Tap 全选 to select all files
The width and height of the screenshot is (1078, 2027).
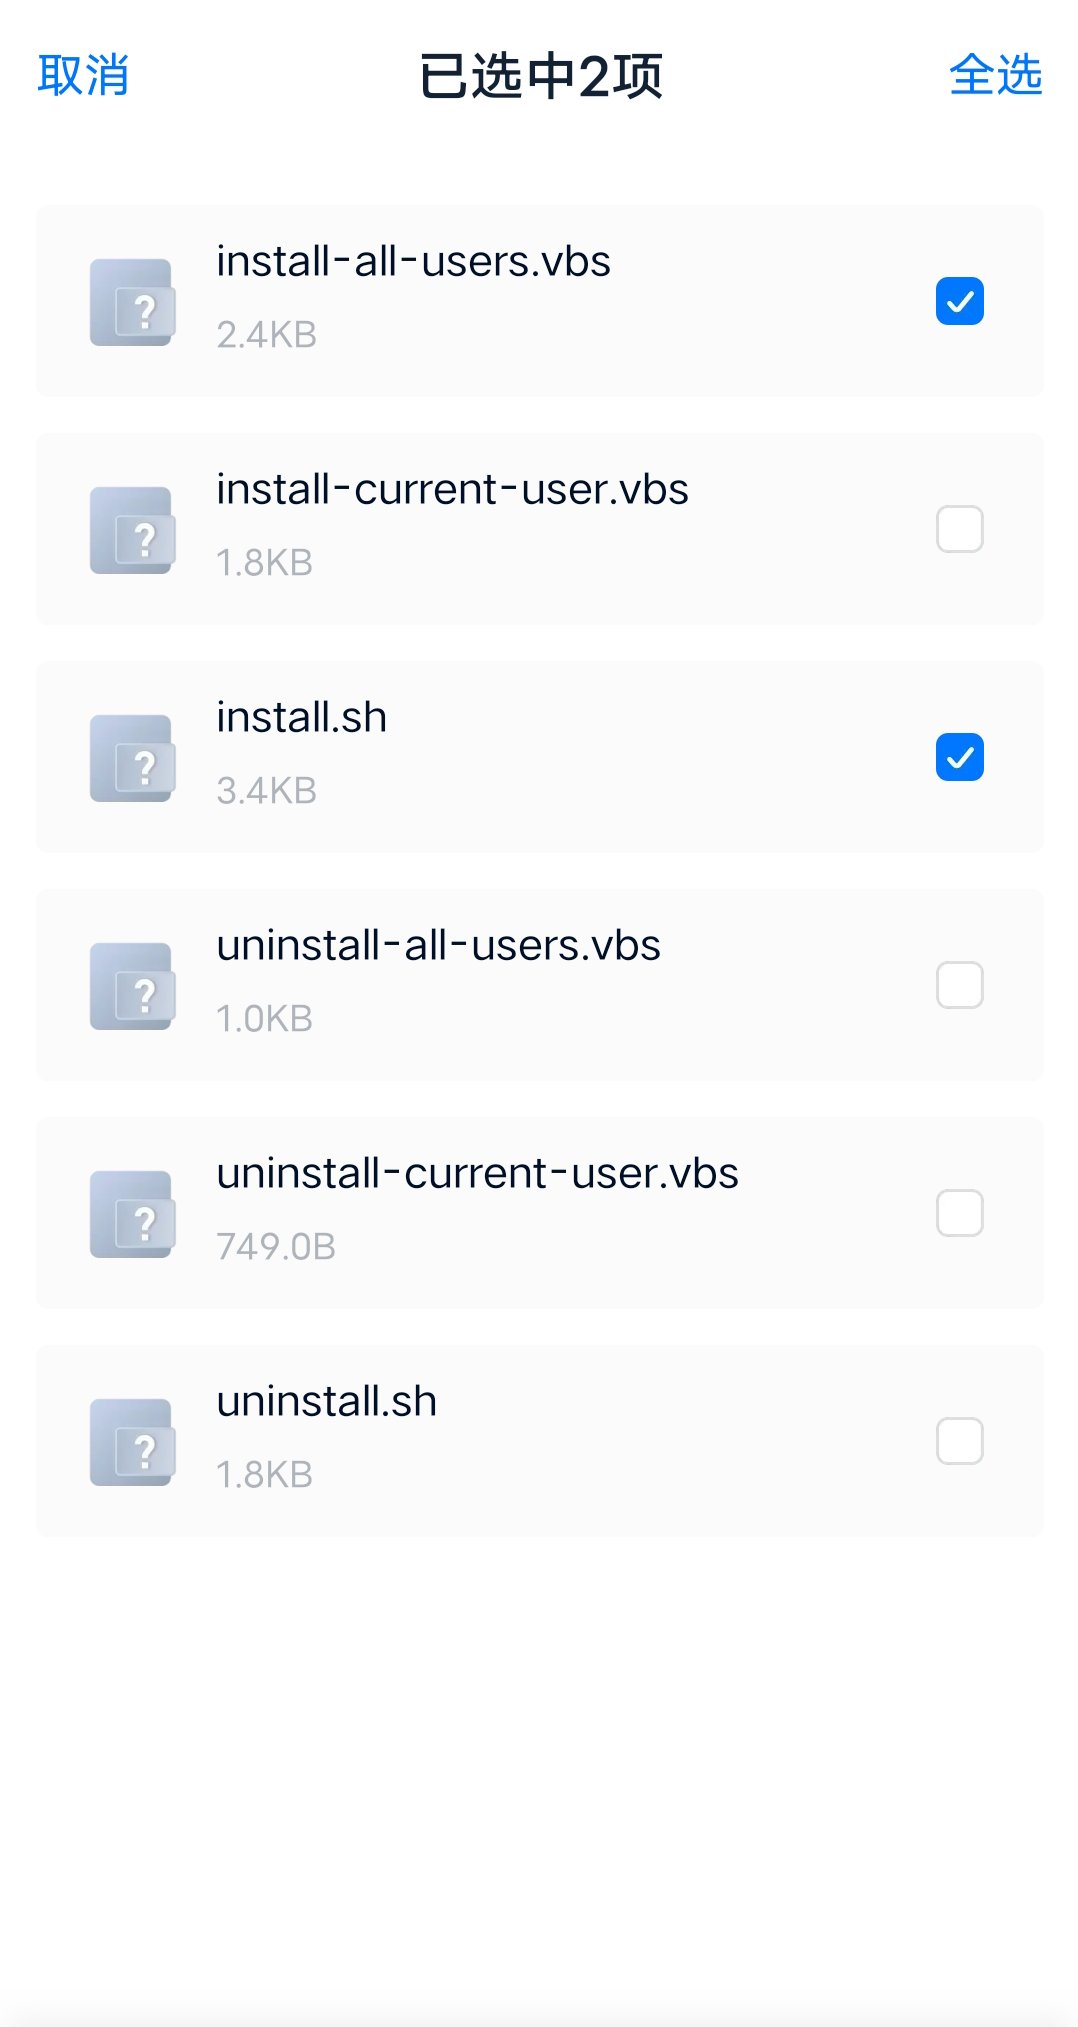pos(995,76)
